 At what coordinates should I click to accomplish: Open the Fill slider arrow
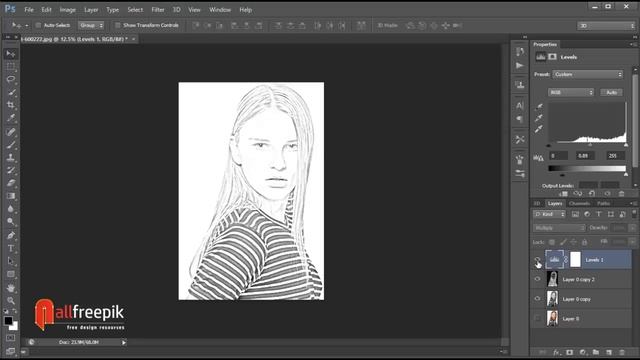tap(633, 242)
